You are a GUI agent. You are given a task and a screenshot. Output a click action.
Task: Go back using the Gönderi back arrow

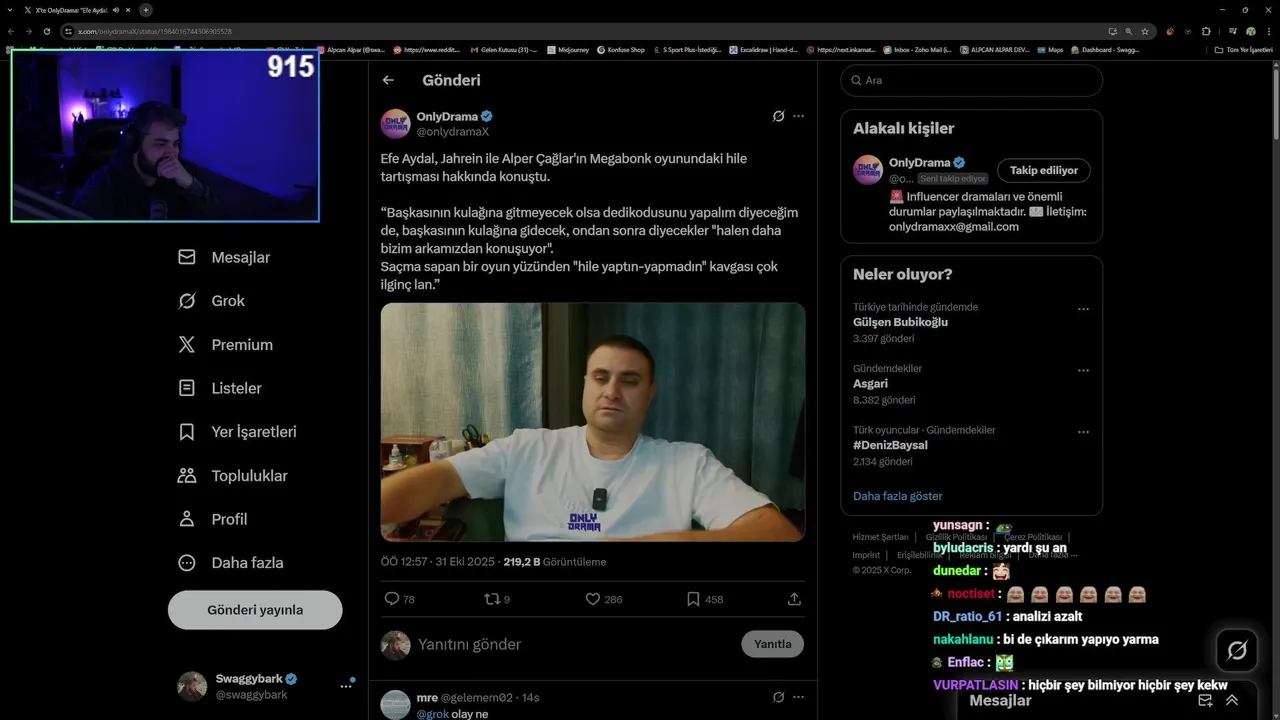coord(388,80)
